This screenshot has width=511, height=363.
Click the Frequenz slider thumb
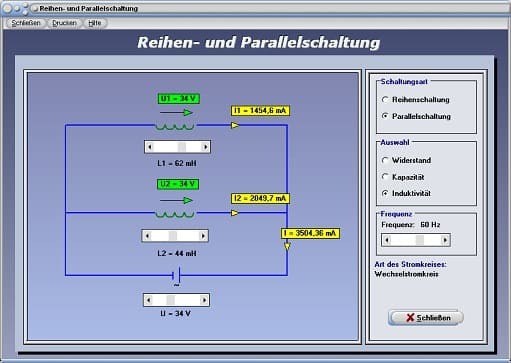420,240
